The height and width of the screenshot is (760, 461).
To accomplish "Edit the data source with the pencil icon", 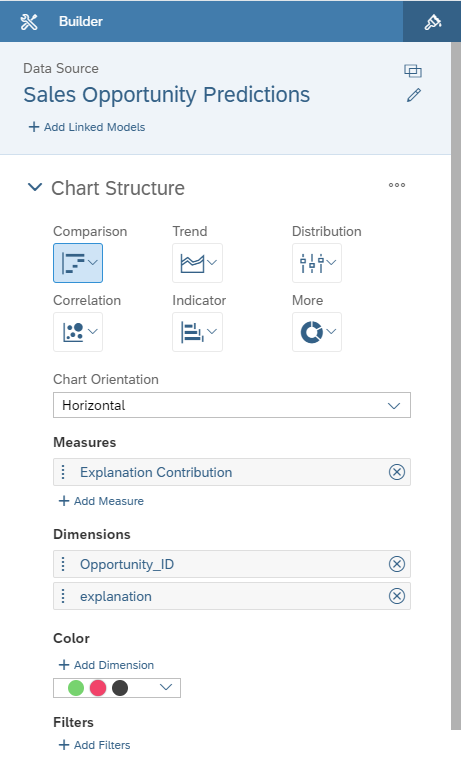I will tap(413, 95).
